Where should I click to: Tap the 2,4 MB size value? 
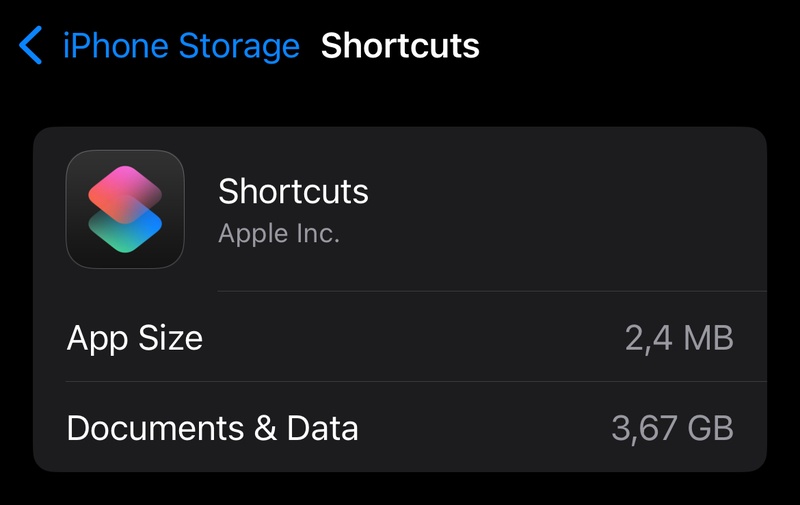tap(679, 338)
